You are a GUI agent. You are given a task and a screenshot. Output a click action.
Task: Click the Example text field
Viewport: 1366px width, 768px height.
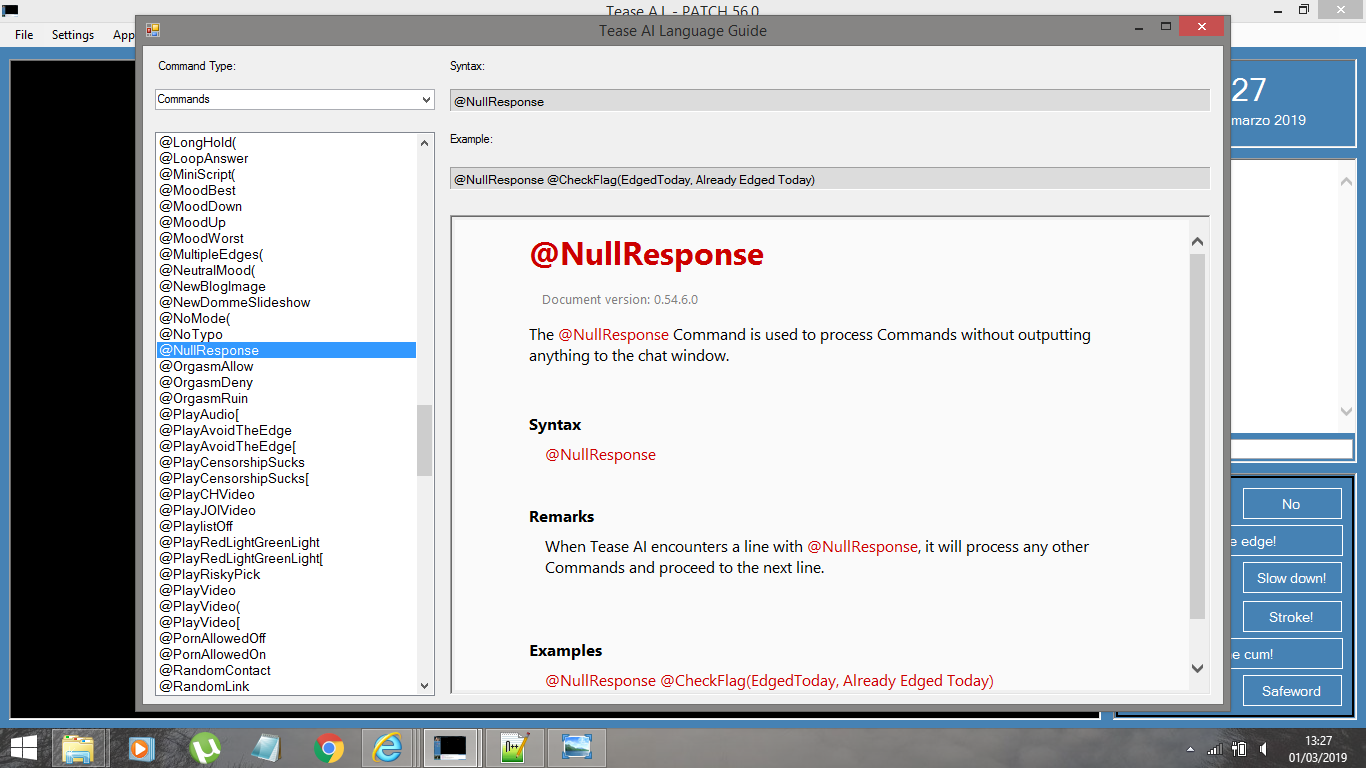click(829, 179)
